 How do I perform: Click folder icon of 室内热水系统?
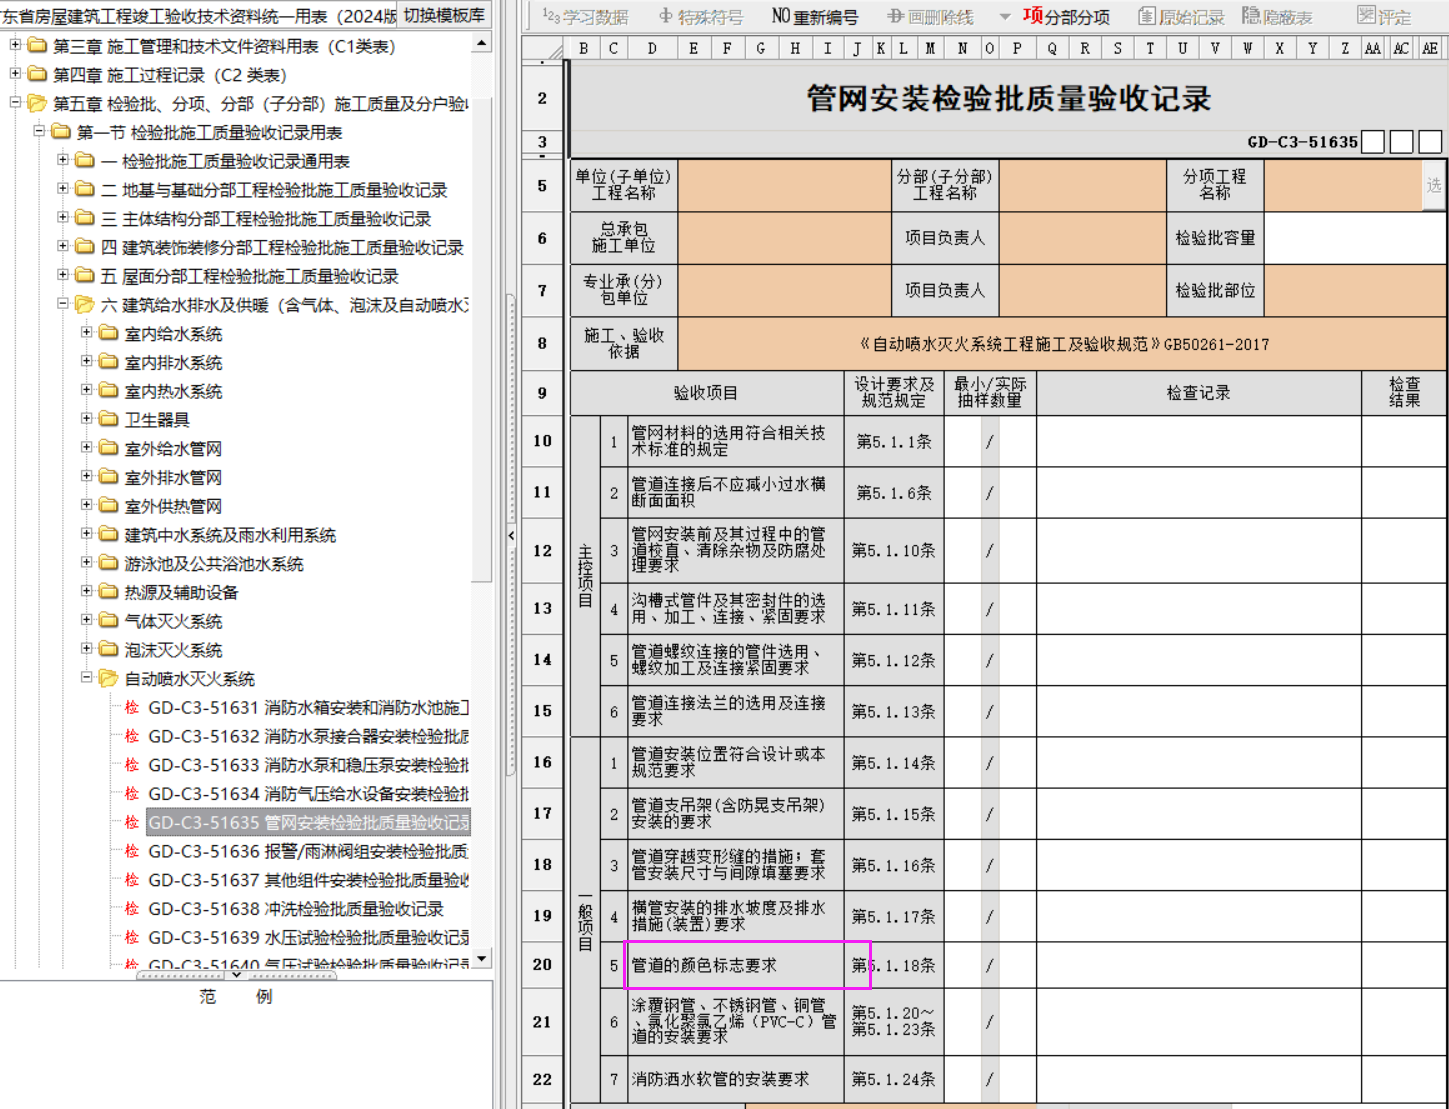coord(108,390)
